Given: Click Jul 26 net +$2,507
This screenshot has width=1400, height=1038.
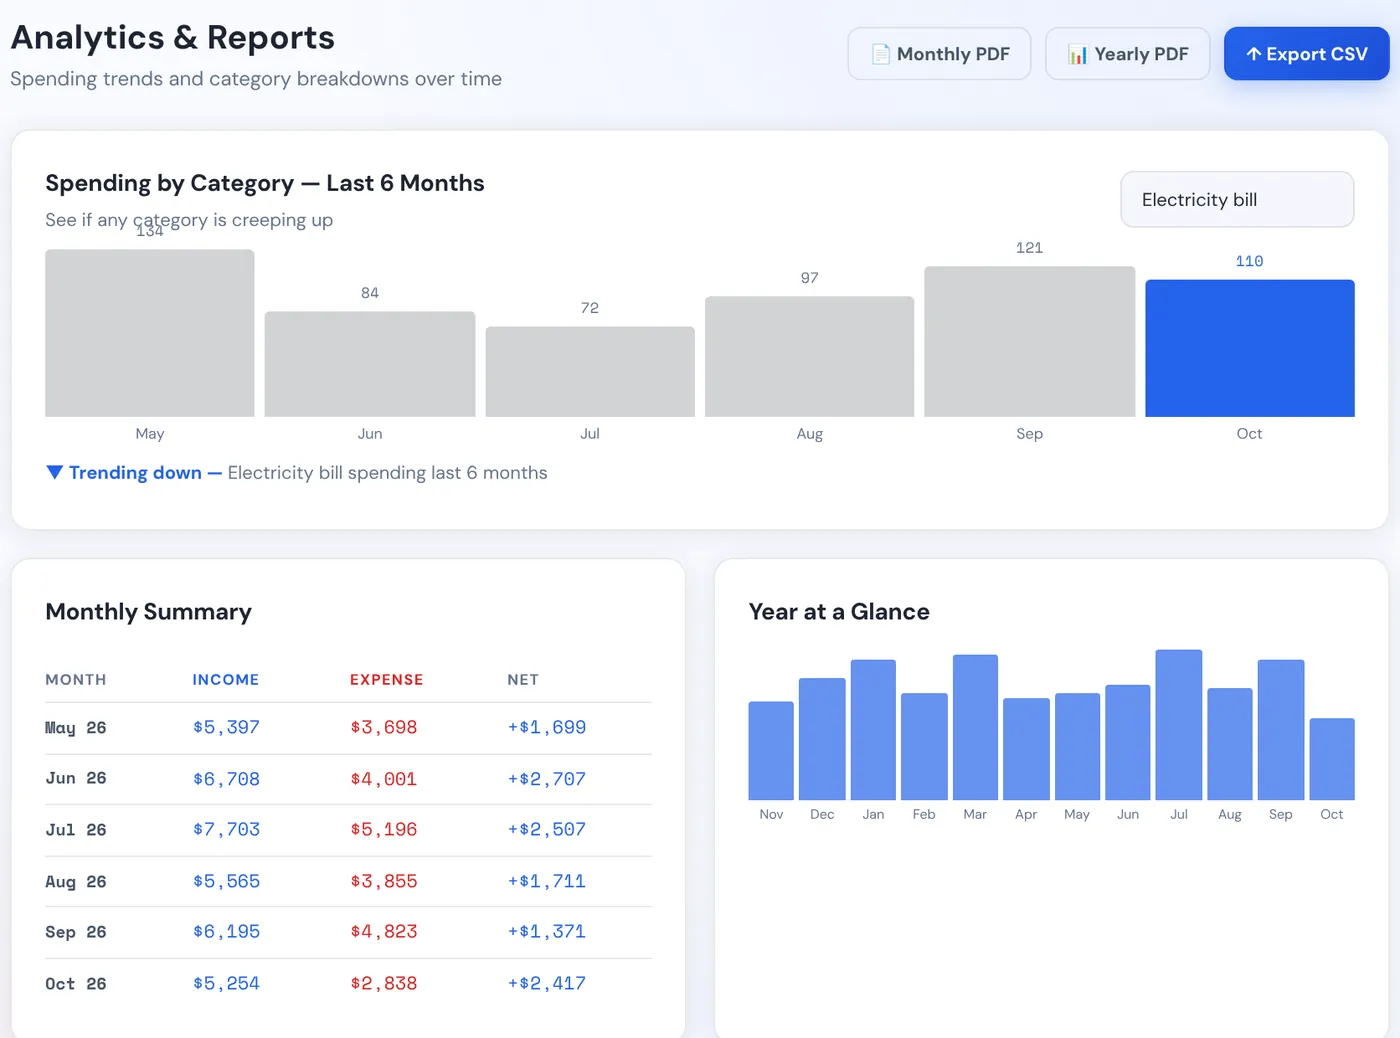Looking at the screenshot, I should (x=547, y=830).
